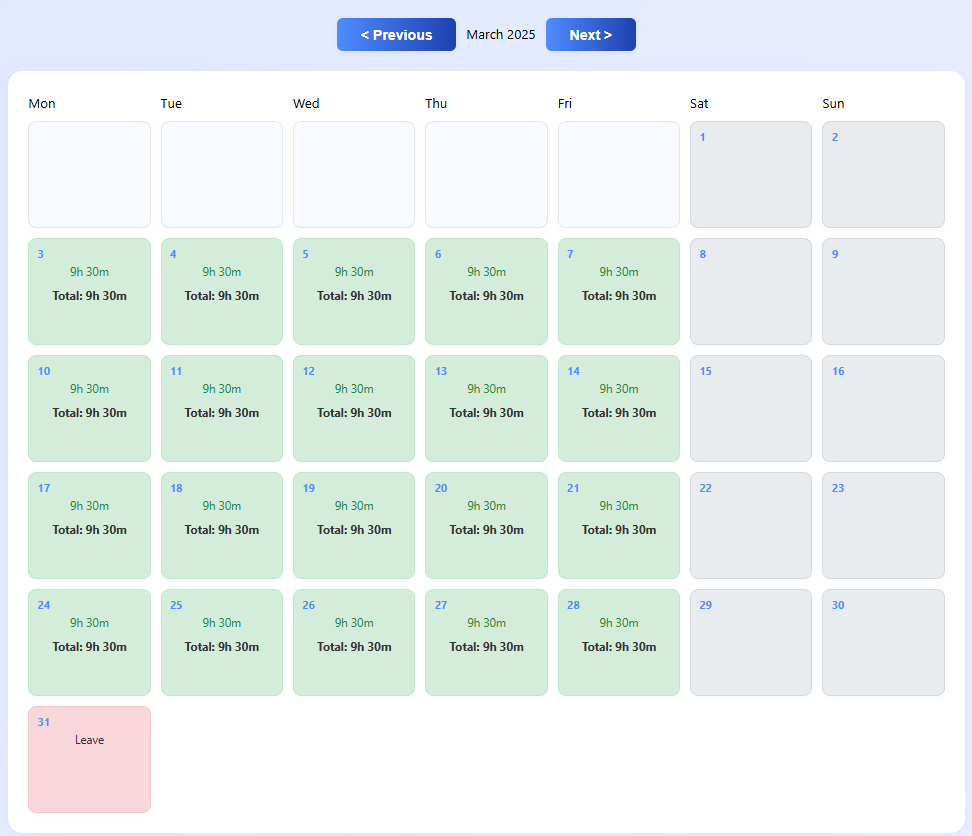Click the Total label on March 10
This screenshot has height=836, width=972.
click(89, 412)
